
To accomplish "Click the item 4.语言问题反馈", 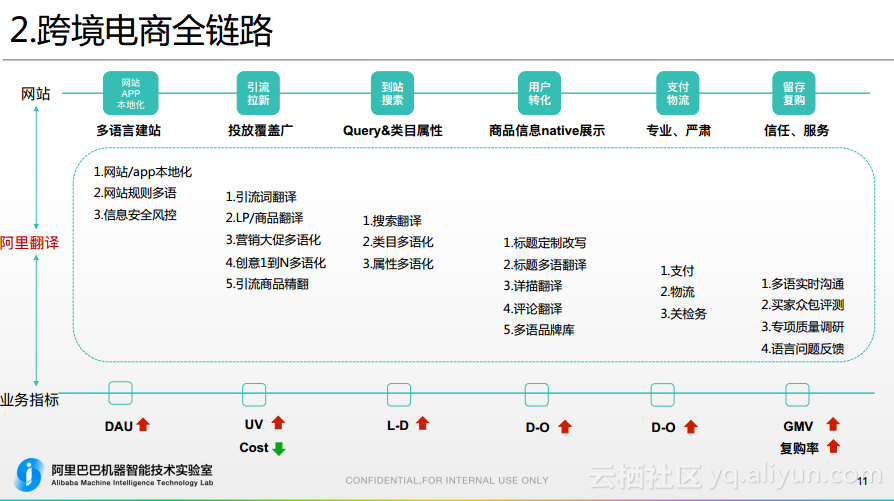I will tap(803, 348).
